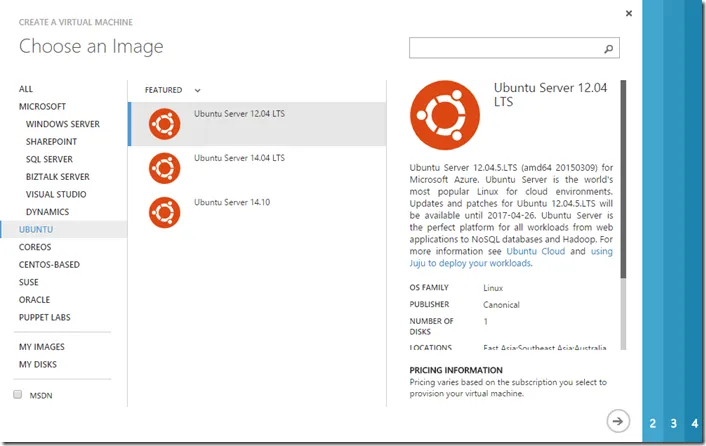Open the My Images section
Viewport: 706px width, 446px height.
click(x=42, y=347)
